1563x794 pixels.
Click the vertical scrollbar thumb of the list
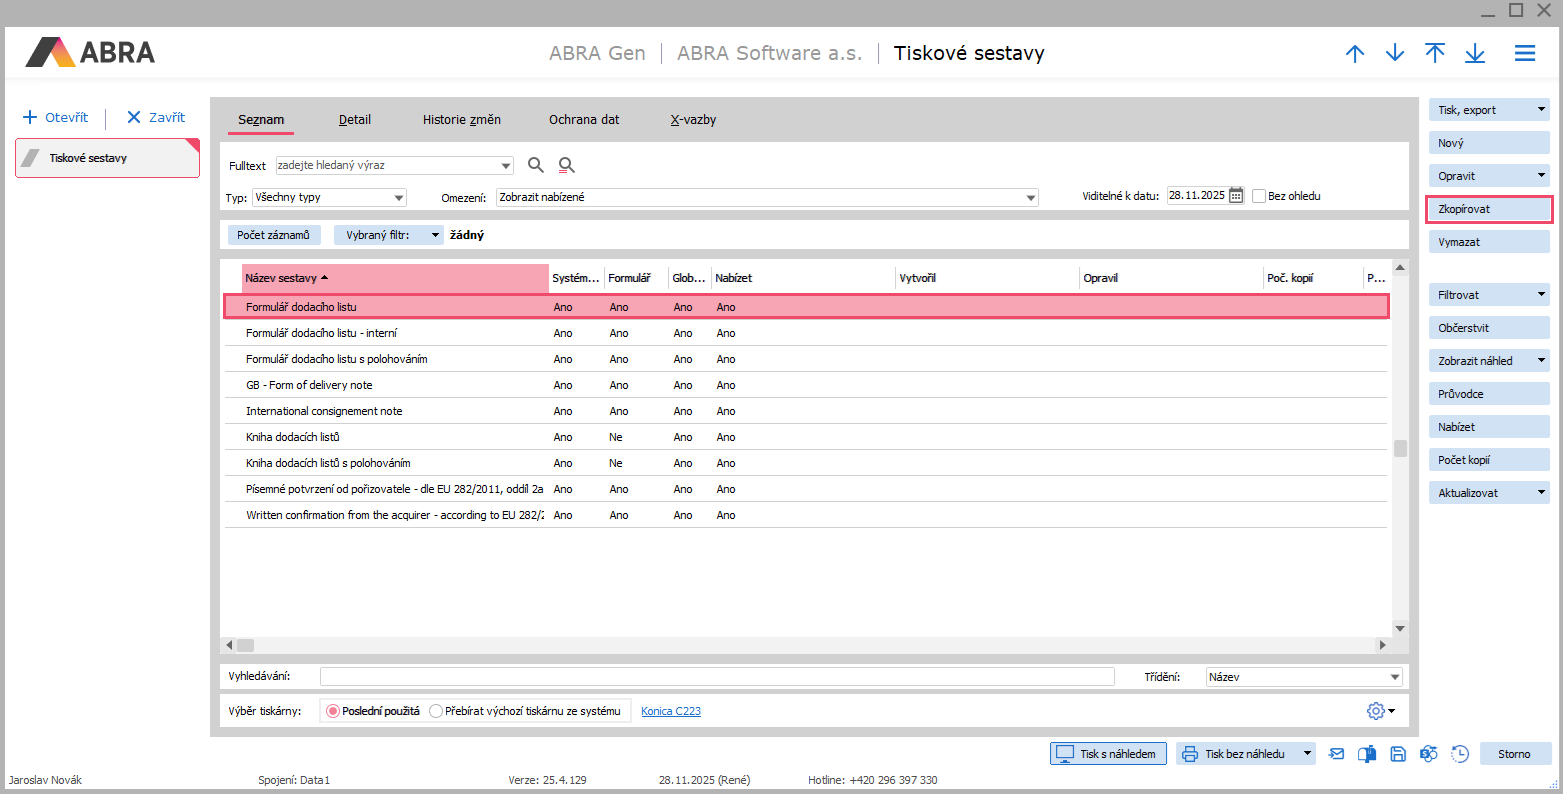[x=1400, y=448]
